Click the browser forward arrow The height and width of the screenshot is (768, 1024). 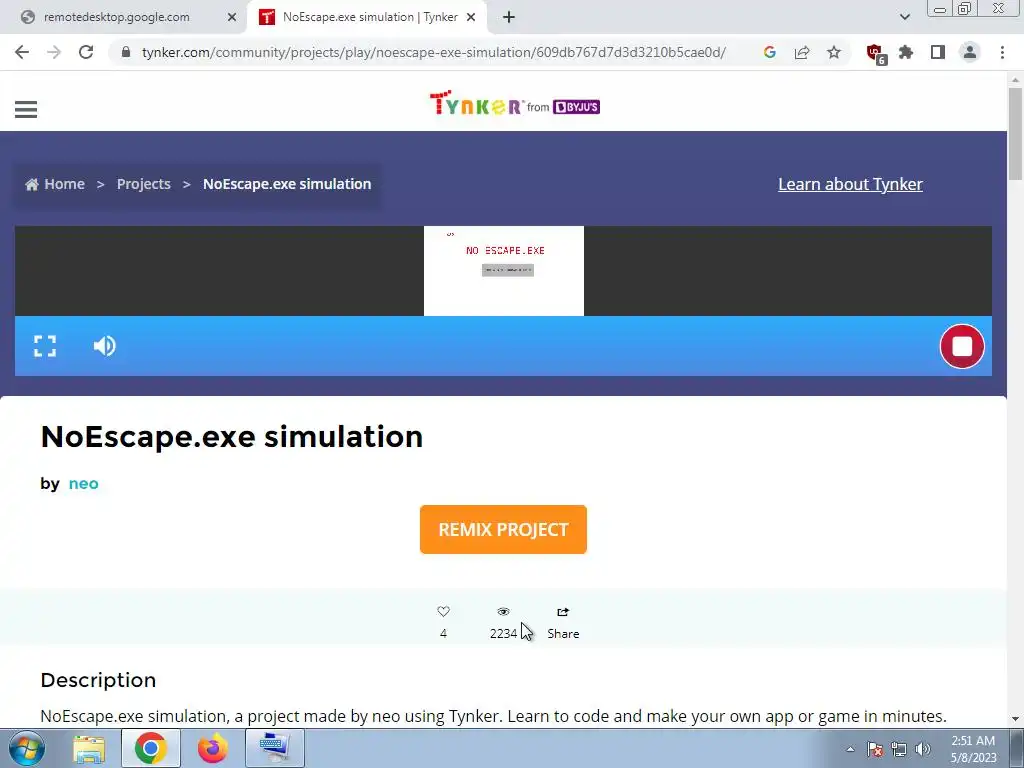[54, 52]
